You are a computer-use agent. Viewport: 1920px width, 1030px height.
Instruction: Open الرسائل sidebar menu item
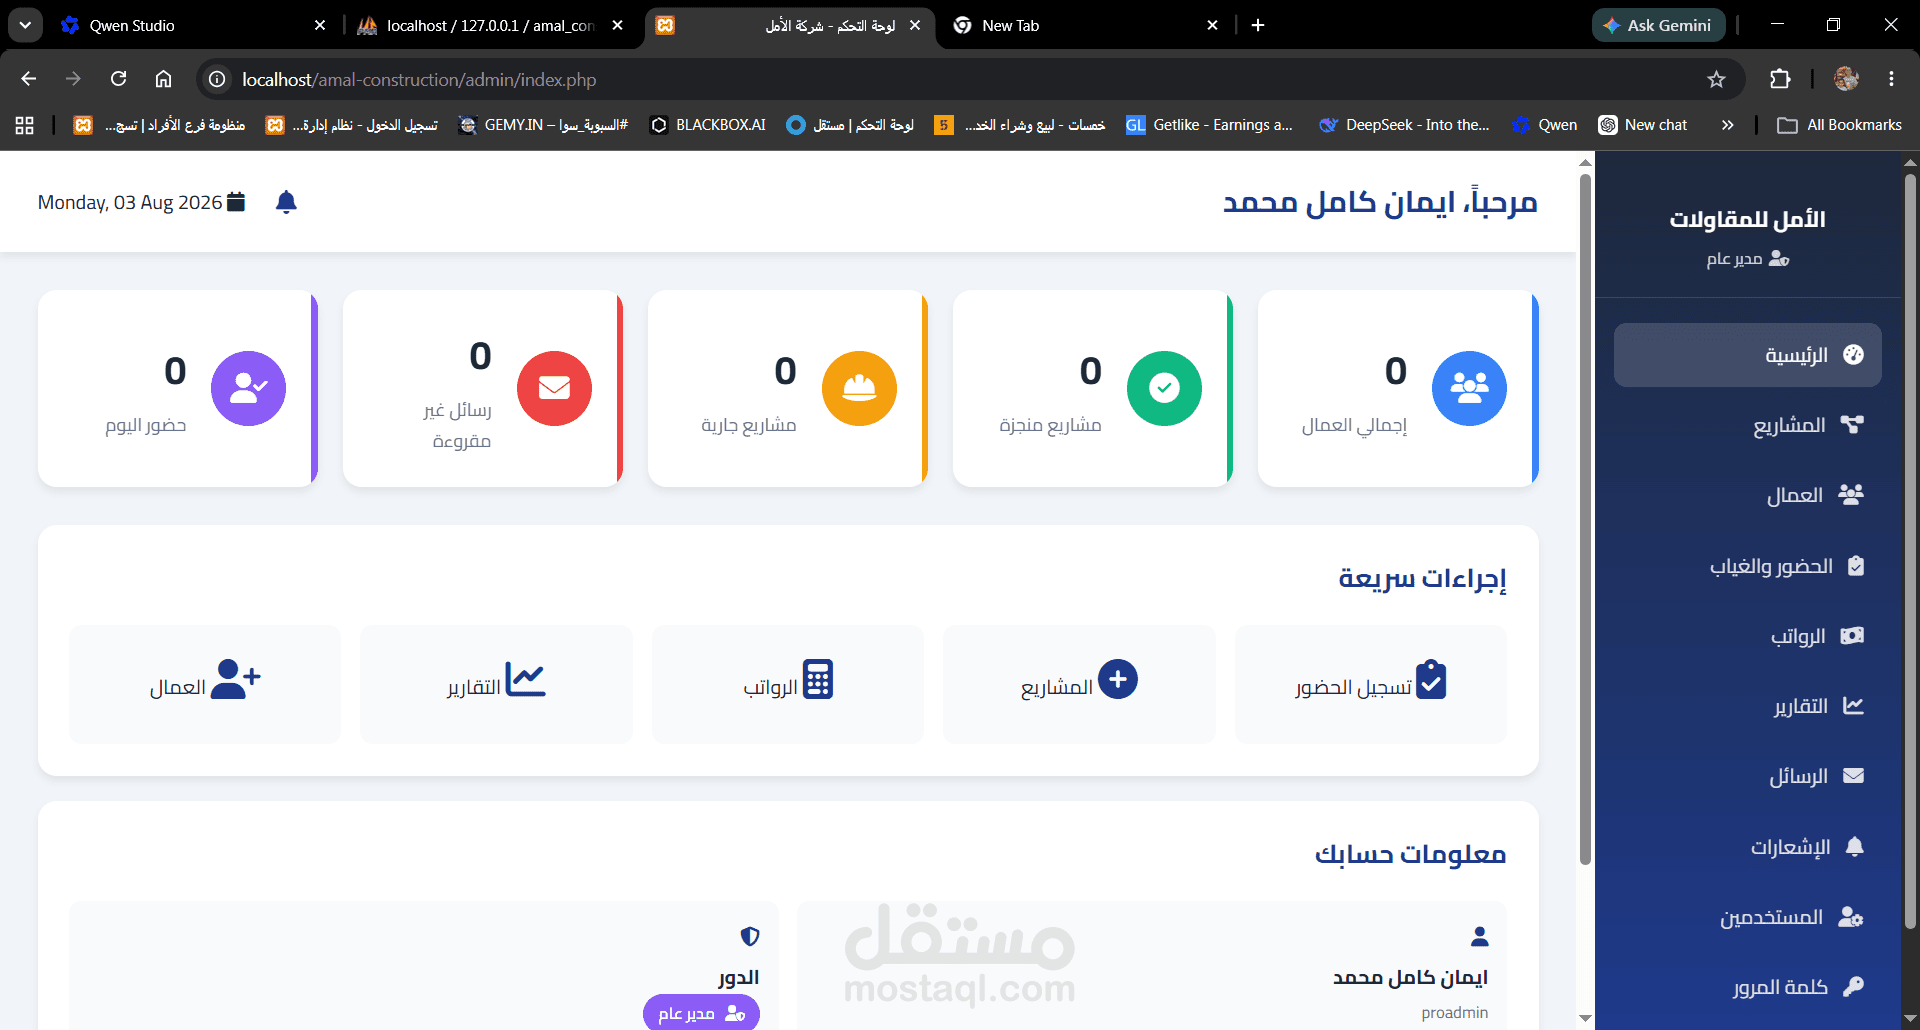[x=1747, y=776]
